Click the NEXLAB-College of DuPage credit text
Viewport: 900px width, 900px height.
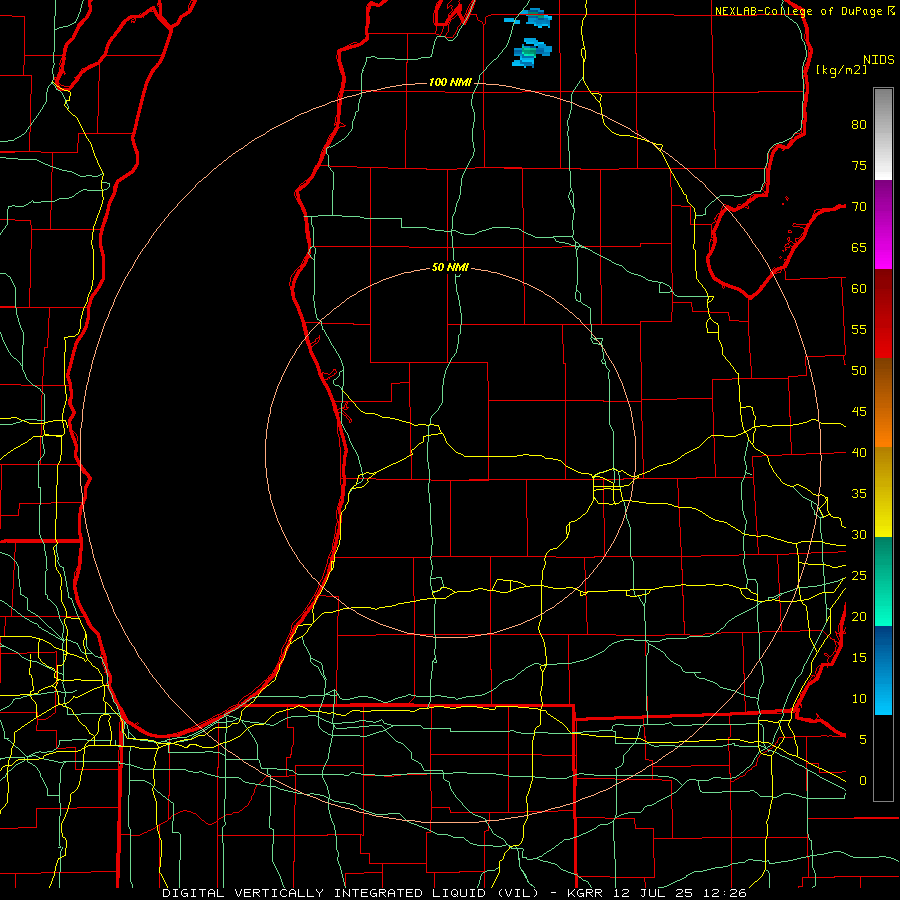(x=805, y=11)
